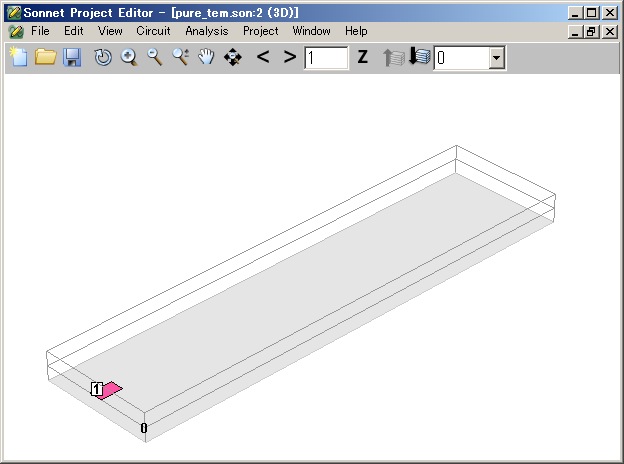Close the inner pure_tem.son document window
The width and height of the screenshot is (624, 464).
point(610,31)
